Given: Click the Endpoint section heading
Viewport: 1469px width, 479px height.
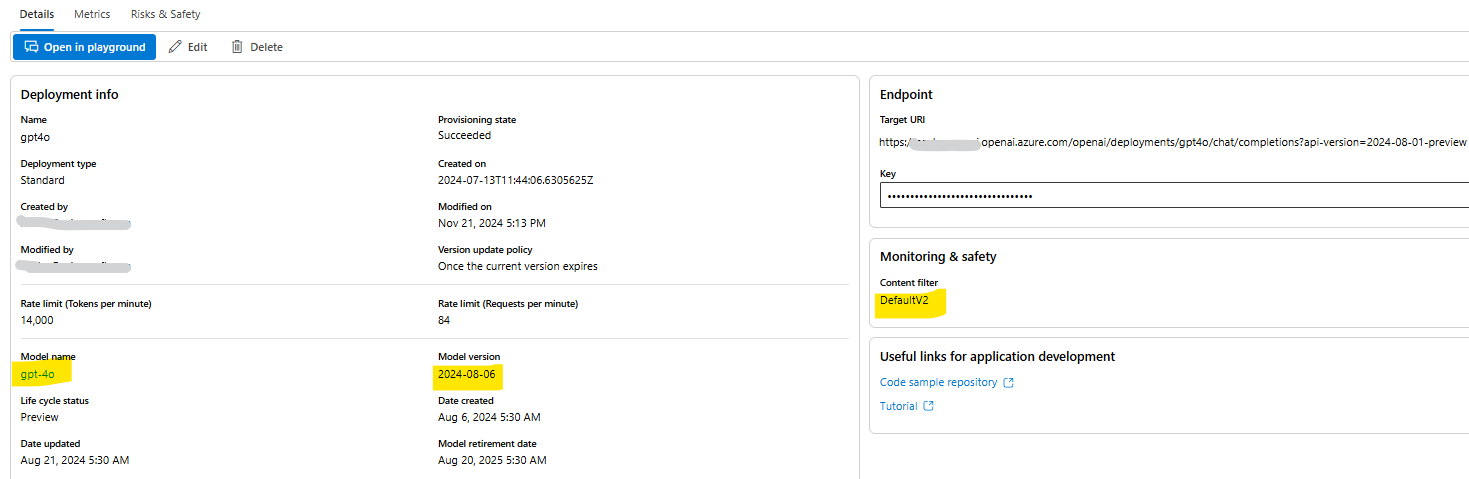Looking at the screenshot, I should (906, 94).
